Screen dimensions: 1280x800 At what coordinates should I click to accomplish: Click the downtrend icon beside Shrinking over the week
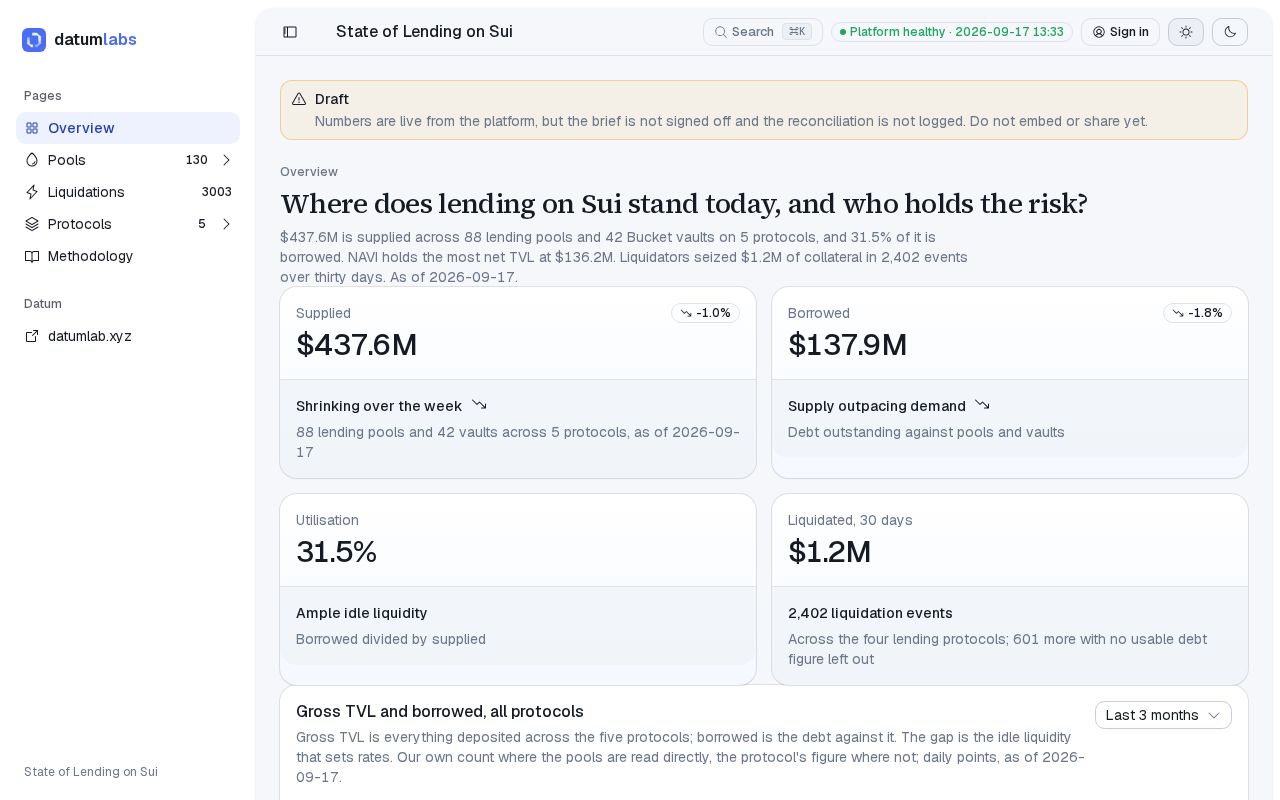tap(479, 405)
